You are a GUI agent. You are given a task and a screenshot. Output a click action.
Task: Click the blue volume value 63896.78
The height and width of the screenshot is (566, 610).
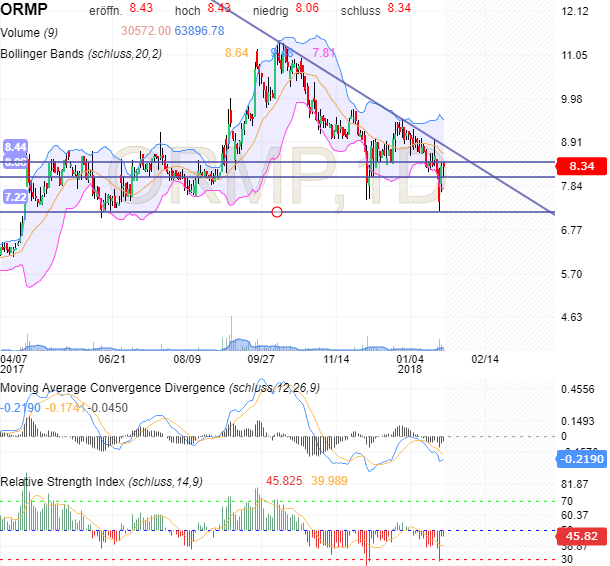click(x=199, y=31)
